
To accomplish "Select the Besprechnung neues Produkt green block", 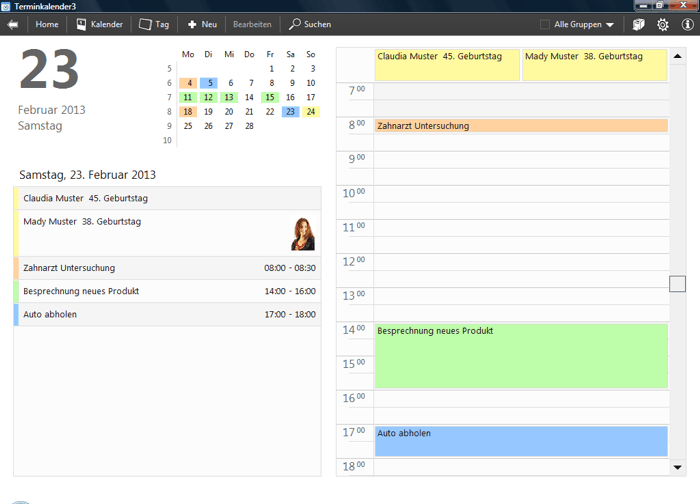I will [x=521, y=355].
